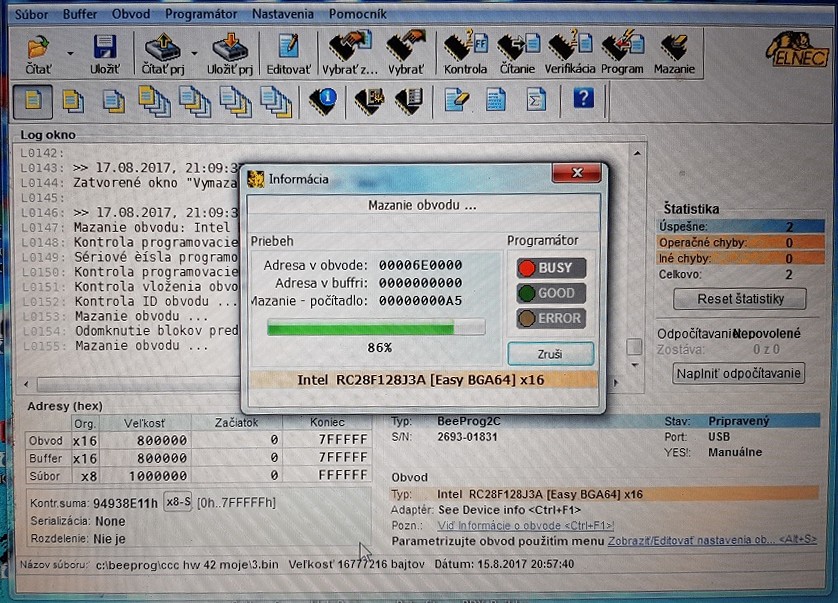
Task: Click the red BUSY indicator
Action: (551, 267)
